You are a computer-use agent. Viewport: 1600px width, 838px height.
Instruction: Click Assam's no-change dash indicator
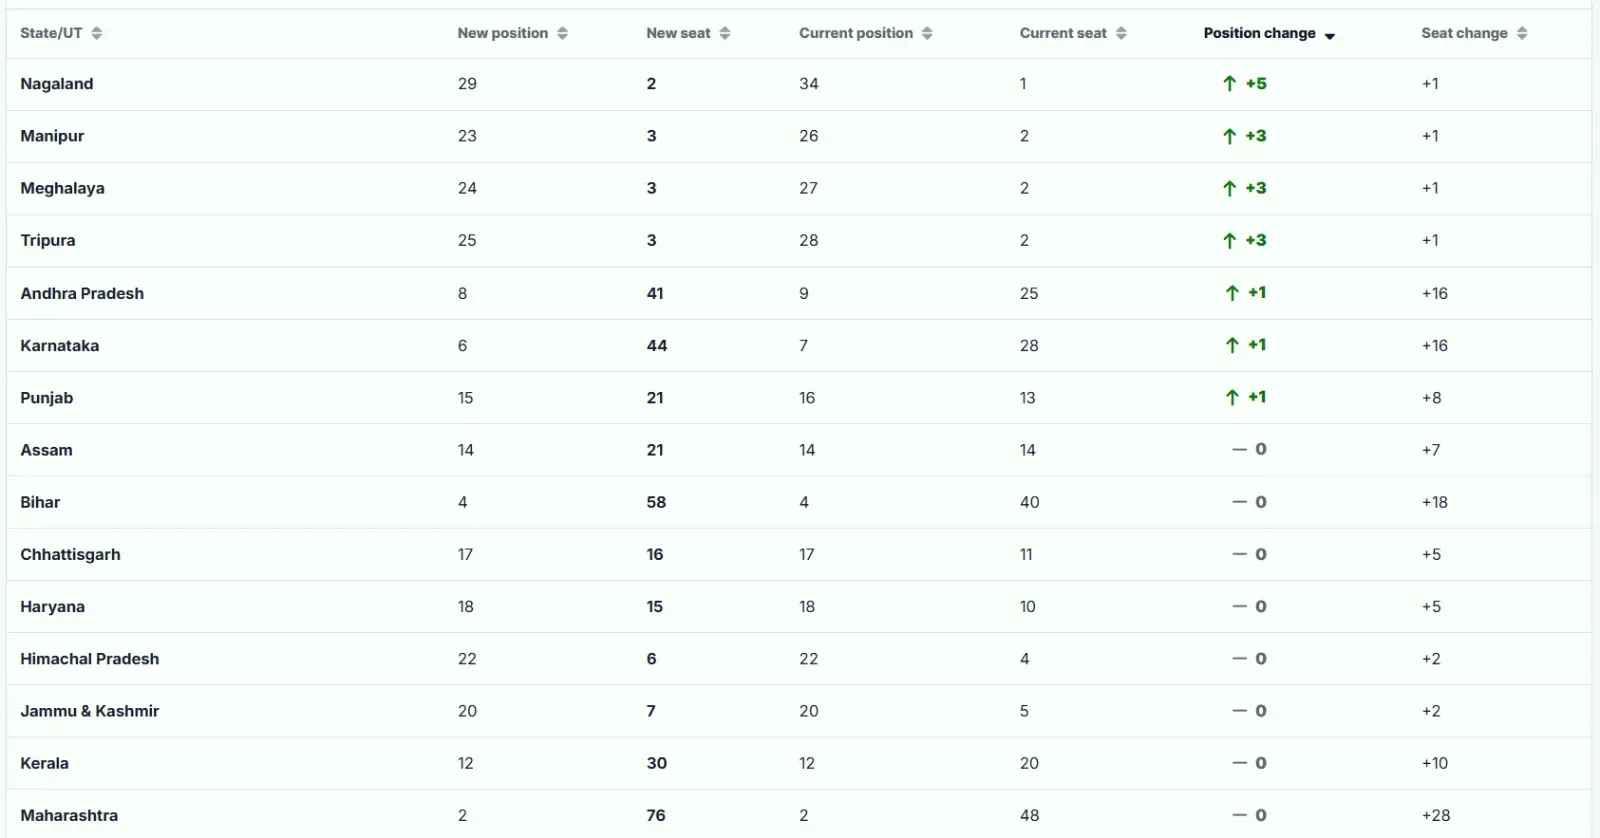pyautogui.click(x=1240, y=449)
